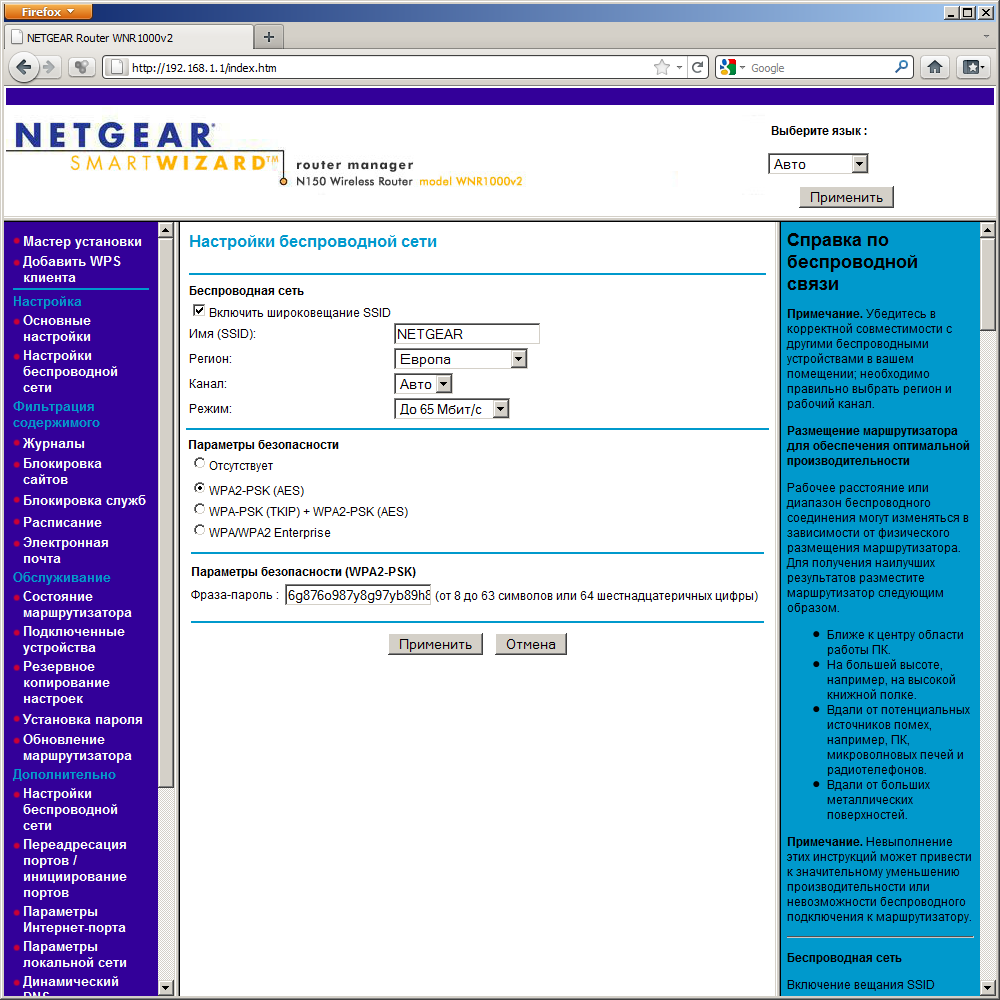Screen dimensions: 1000x1000
Task: Open the tab list dropdown arrow
Action: point(986,37)
